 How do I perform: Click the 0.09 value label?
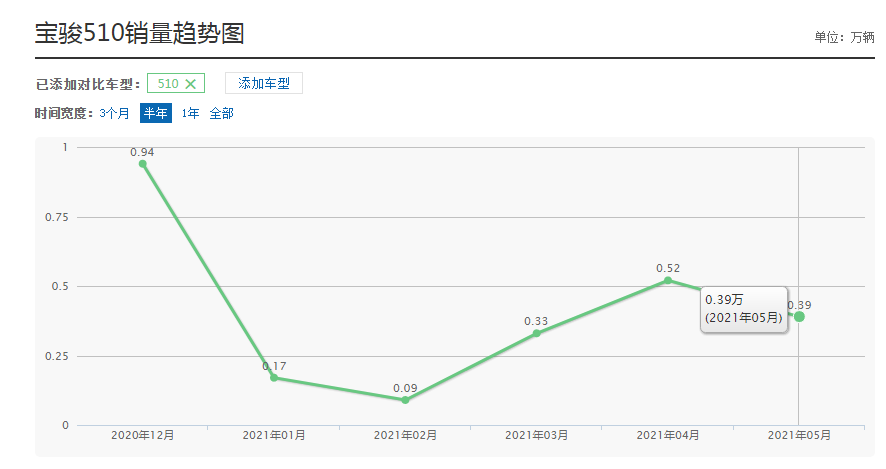point(405,388)
